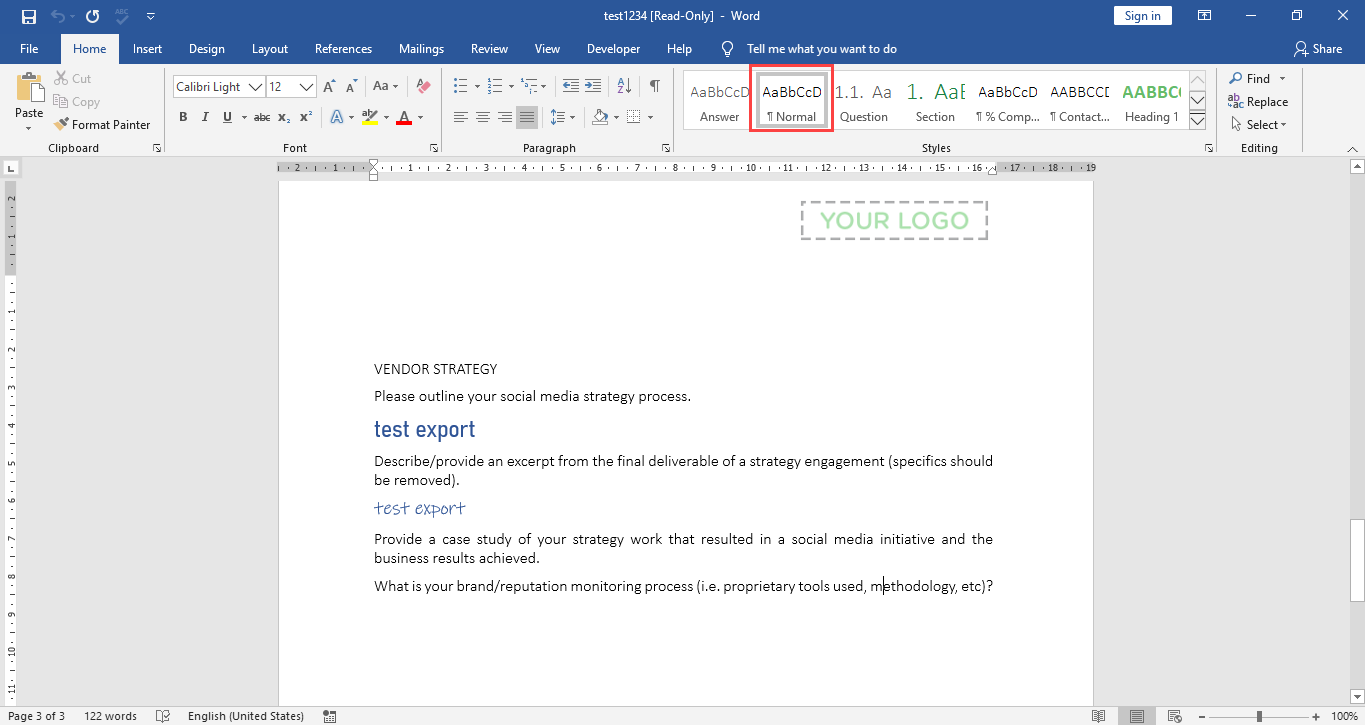The height and width of the screenshot is (725, 1365).
Task: Click the Redo/Repeat icon in quick access toolbar
Action: coord(92,16)
